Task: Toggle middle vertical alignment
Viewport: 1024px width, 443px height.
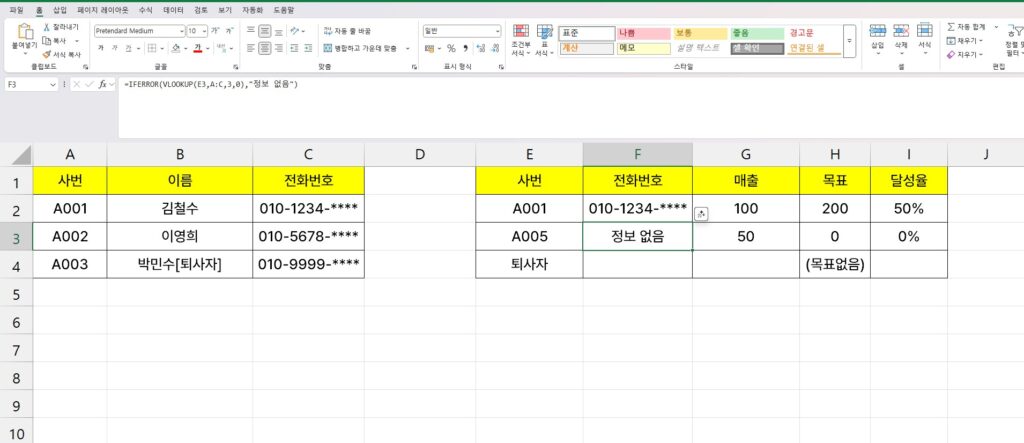Action: pyautogui.click(x=264, y=31)
